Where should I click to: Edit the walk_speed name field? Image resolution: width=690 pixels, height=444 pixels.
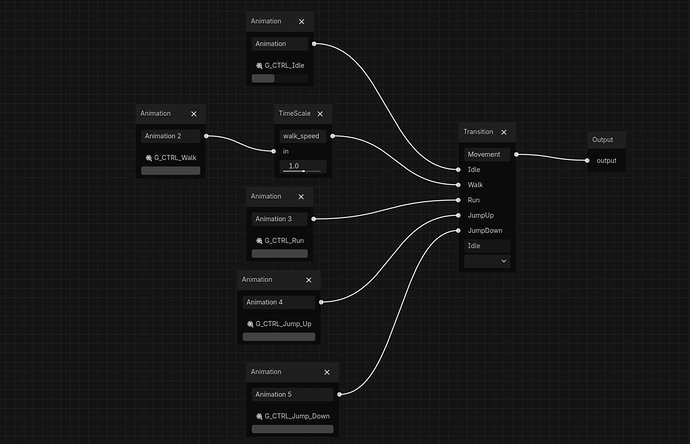(x=303, y=136)
